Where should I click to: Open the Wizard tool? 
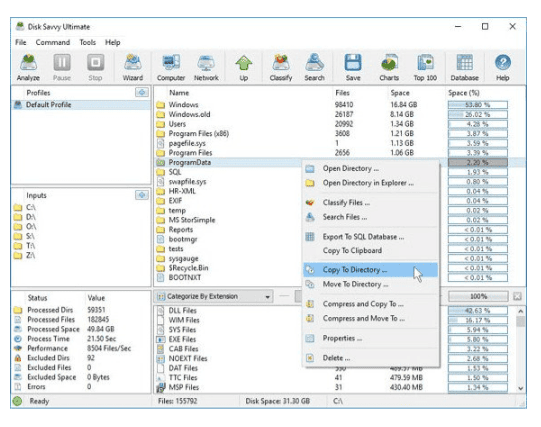[x=133, y=68]
